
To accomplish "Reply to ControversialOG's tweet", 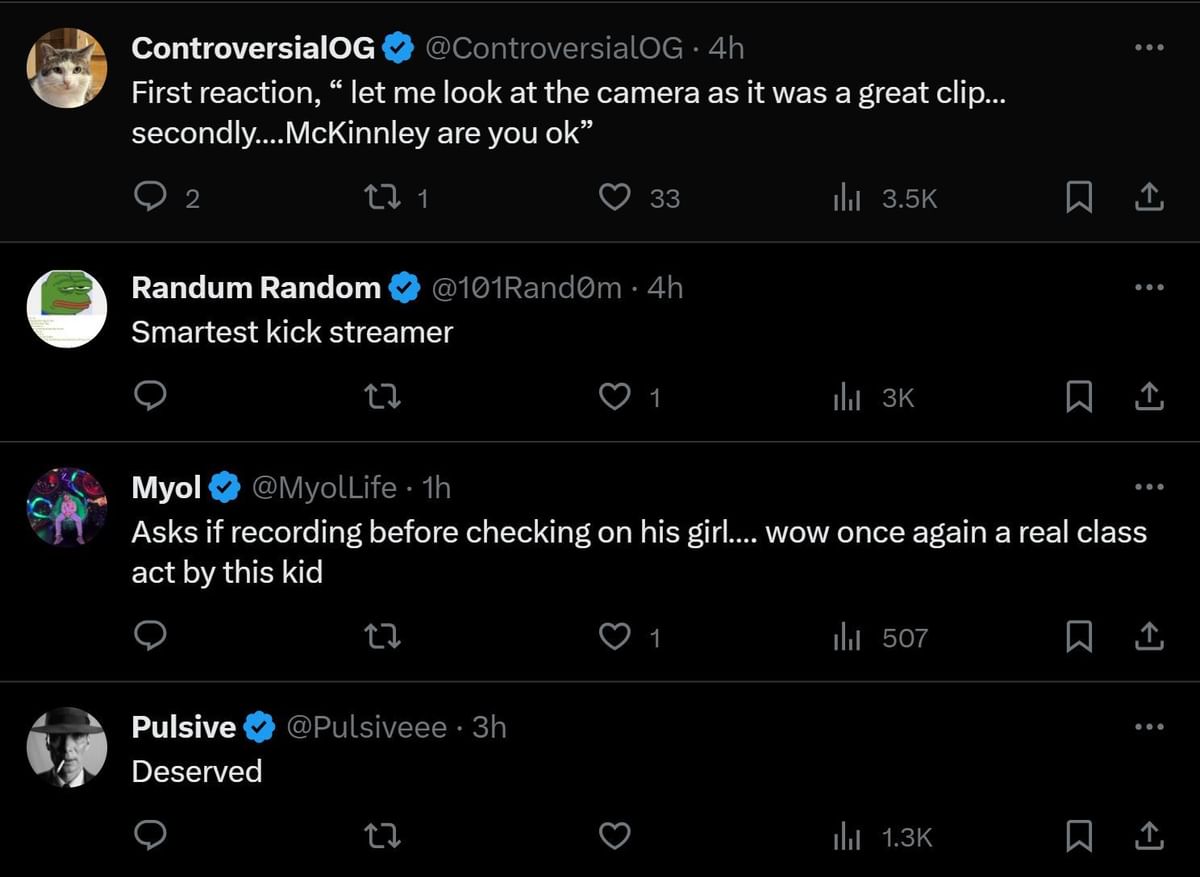I will coord(150,199).
